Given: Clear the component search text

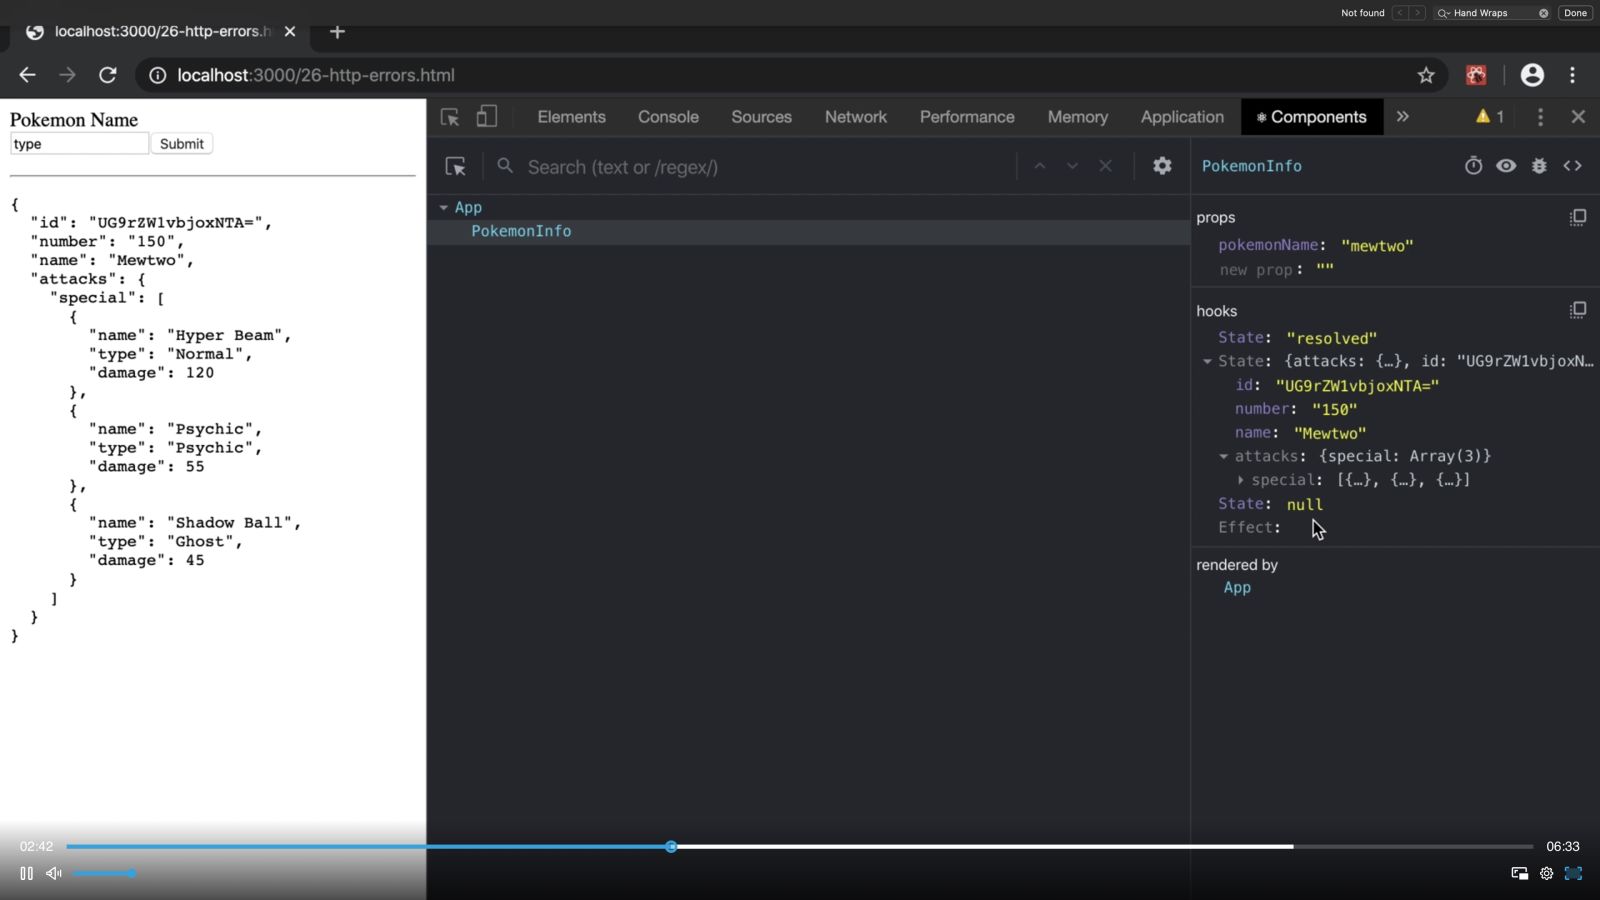Looking at the screenshot, I should (x=1105, y=166).
